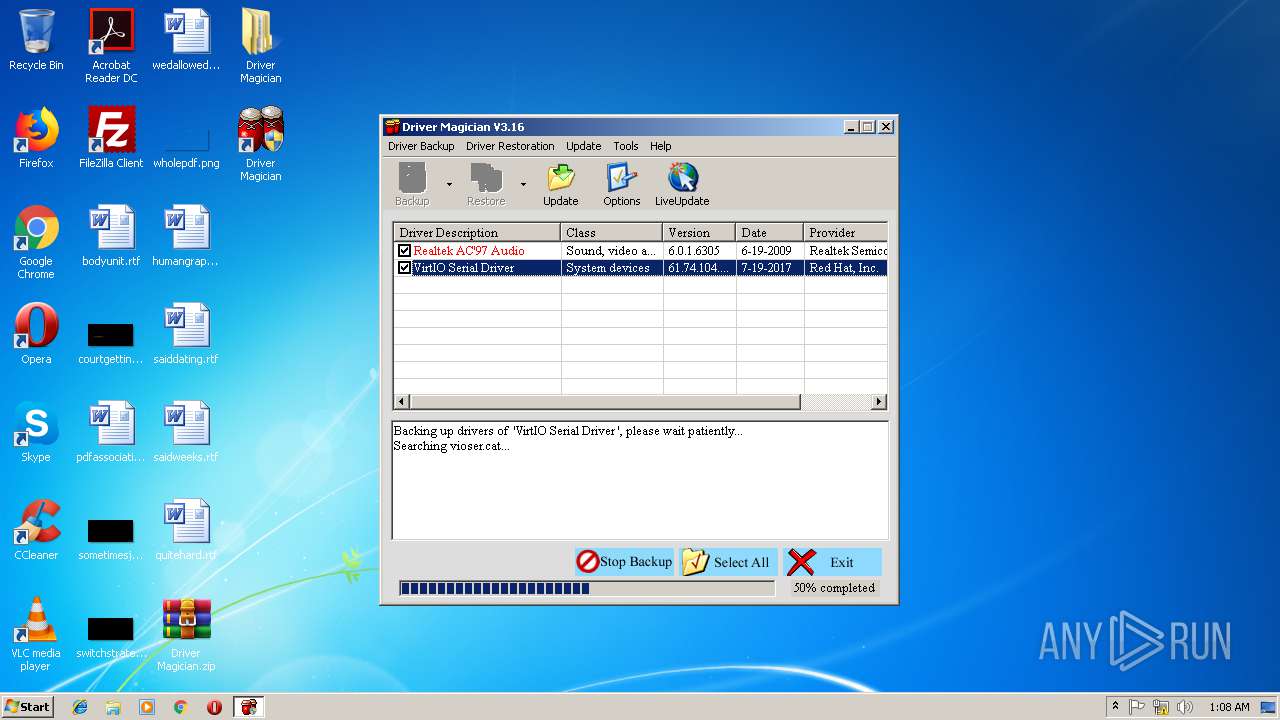Show hidden tray icons arrow
This screenshot has width=1280, height=720.
coord(1115,707)
